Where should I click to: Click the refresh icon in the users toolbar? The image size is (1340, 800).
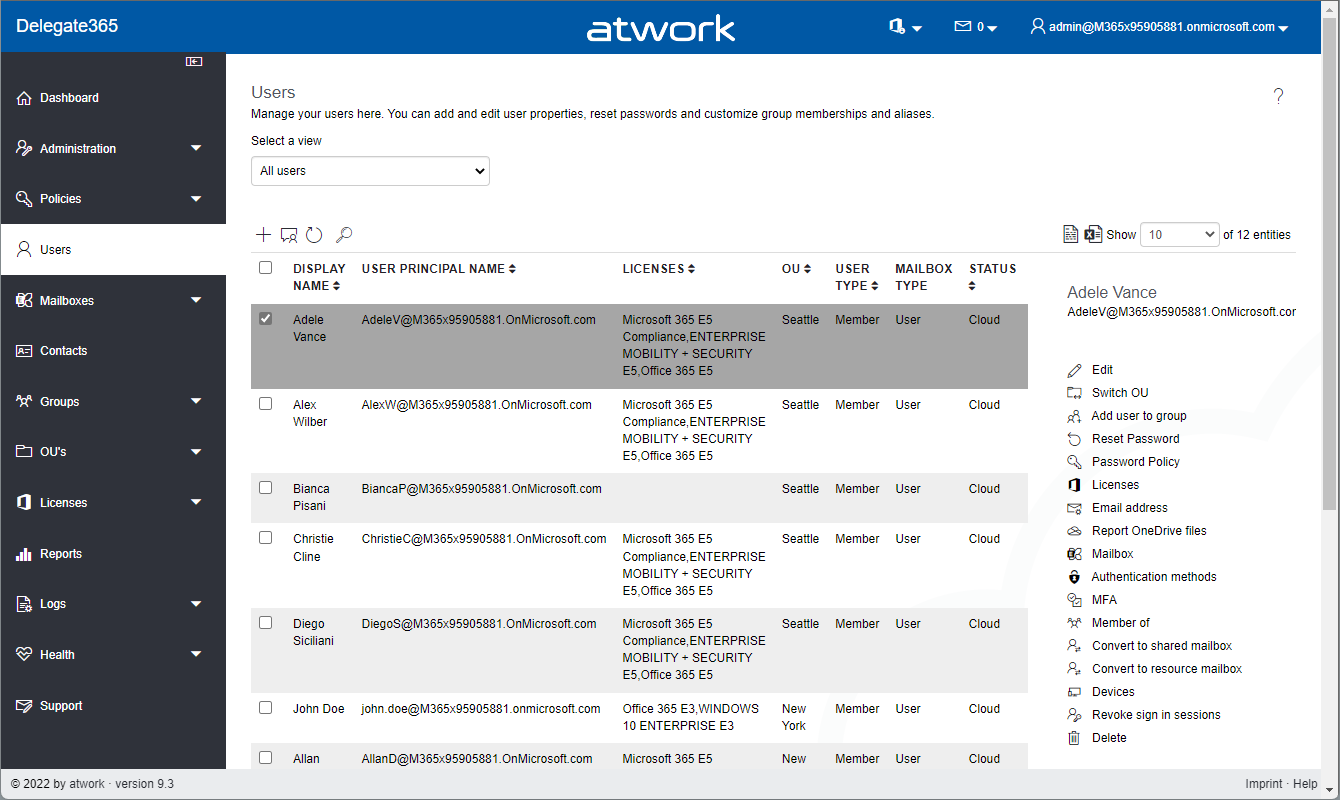click(x=314, y=235)
